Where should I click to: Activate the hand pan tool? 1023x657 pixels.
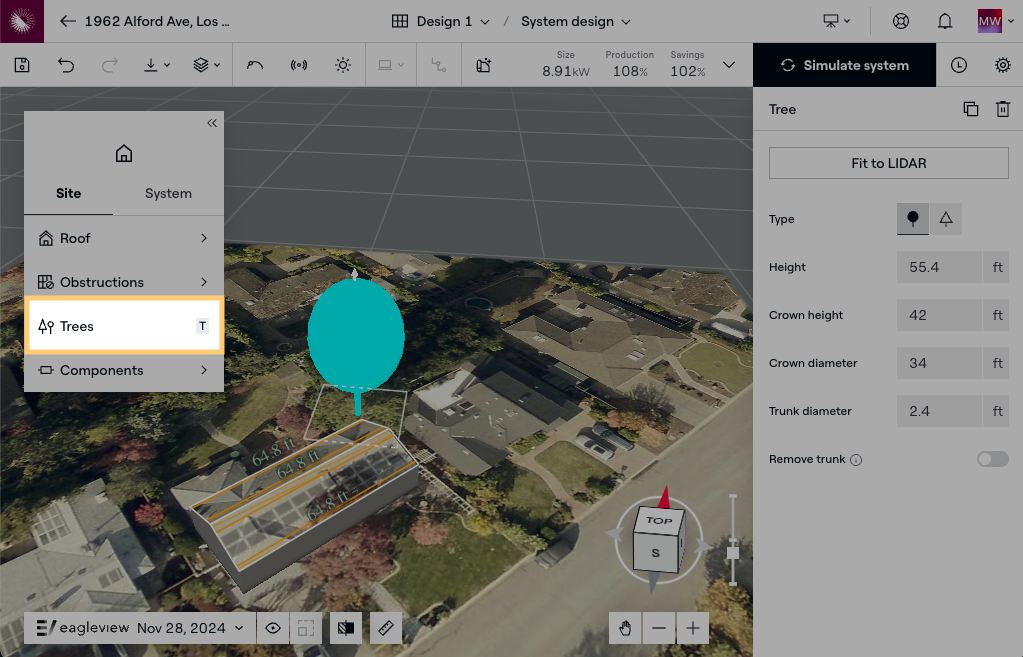(625, 628)
